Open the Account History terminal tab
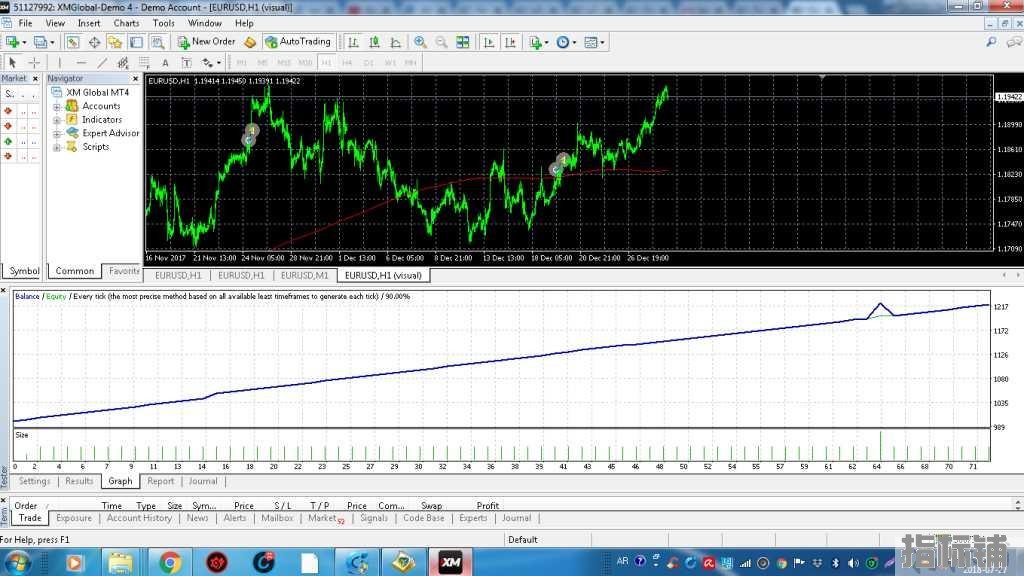Viewport: 1024px width, 576px height. [139, 518]
